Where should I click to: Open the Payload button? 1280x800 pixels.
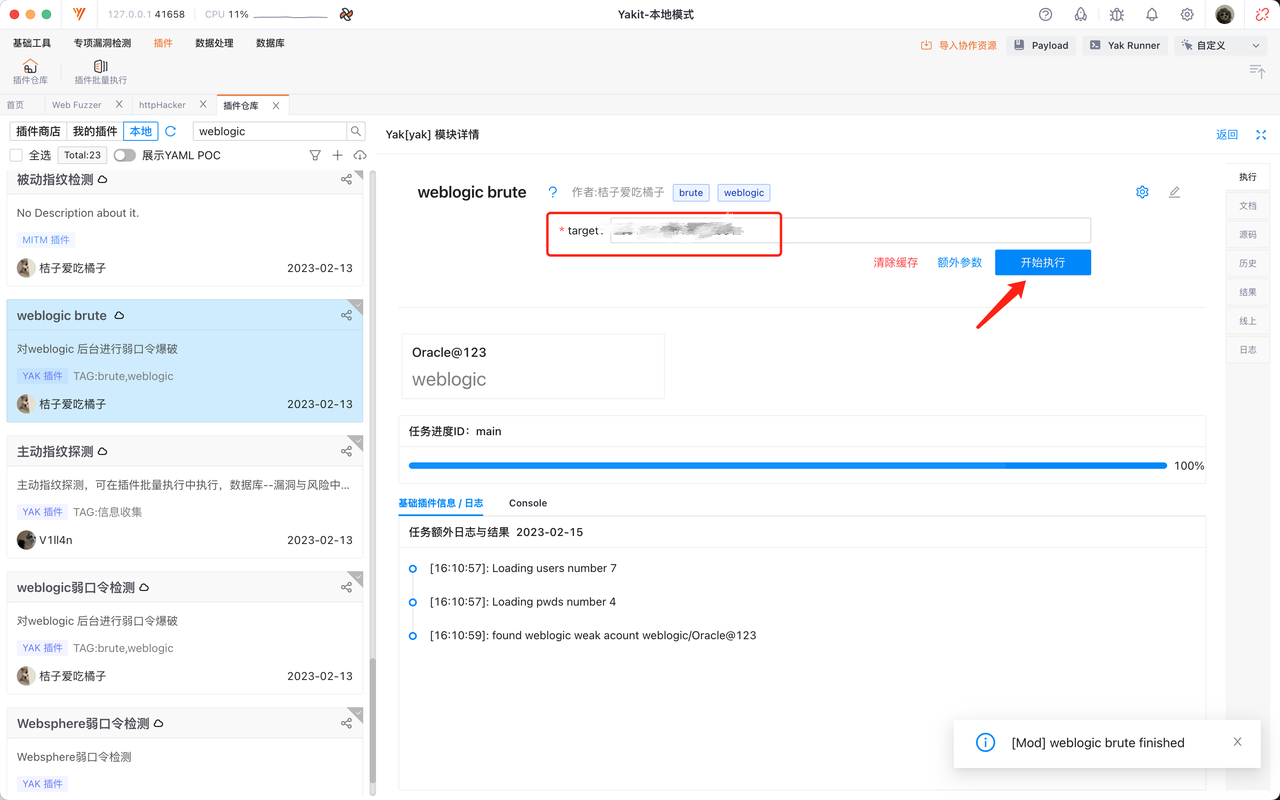tap(1041, 45)
